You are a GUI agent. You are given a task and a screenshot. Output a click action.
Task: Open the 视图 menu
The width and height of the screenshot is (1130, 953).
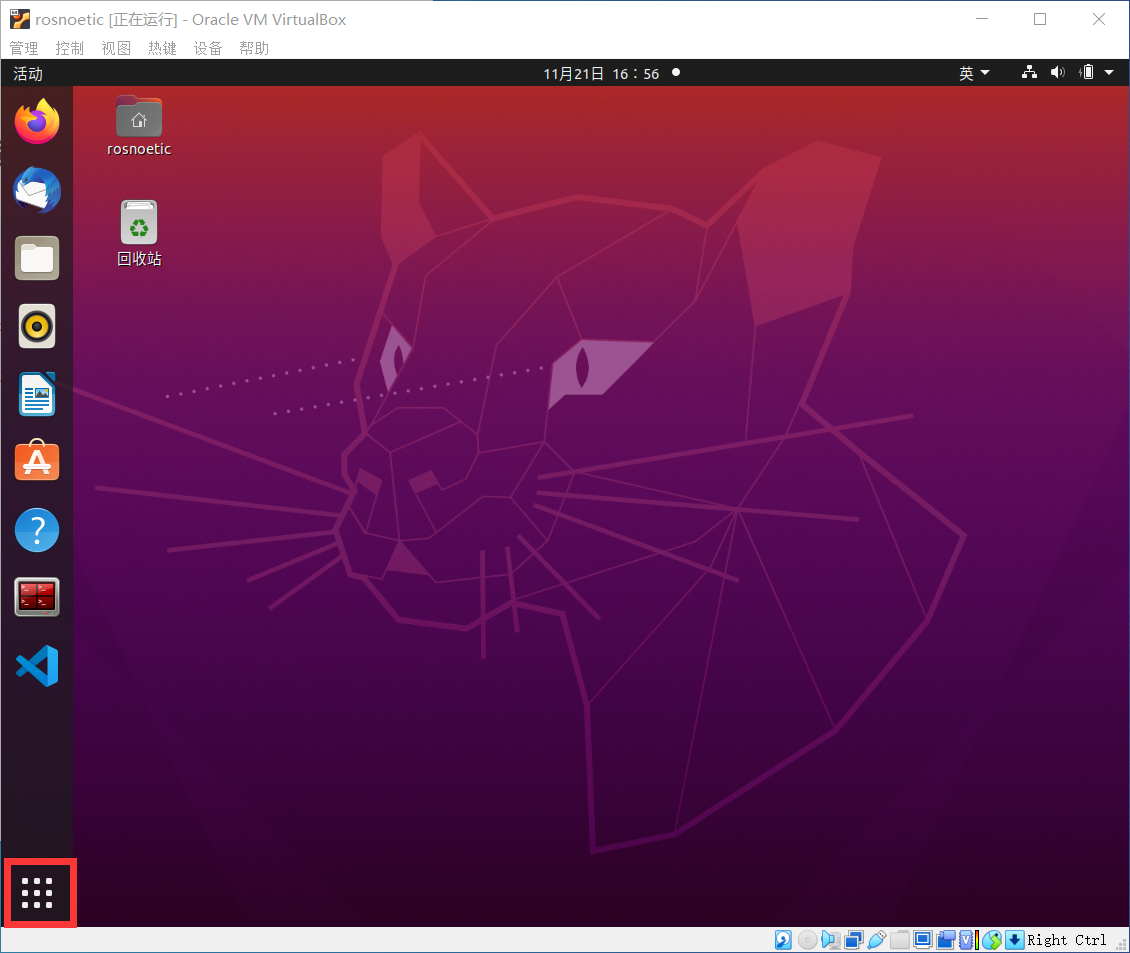(116, 48)
